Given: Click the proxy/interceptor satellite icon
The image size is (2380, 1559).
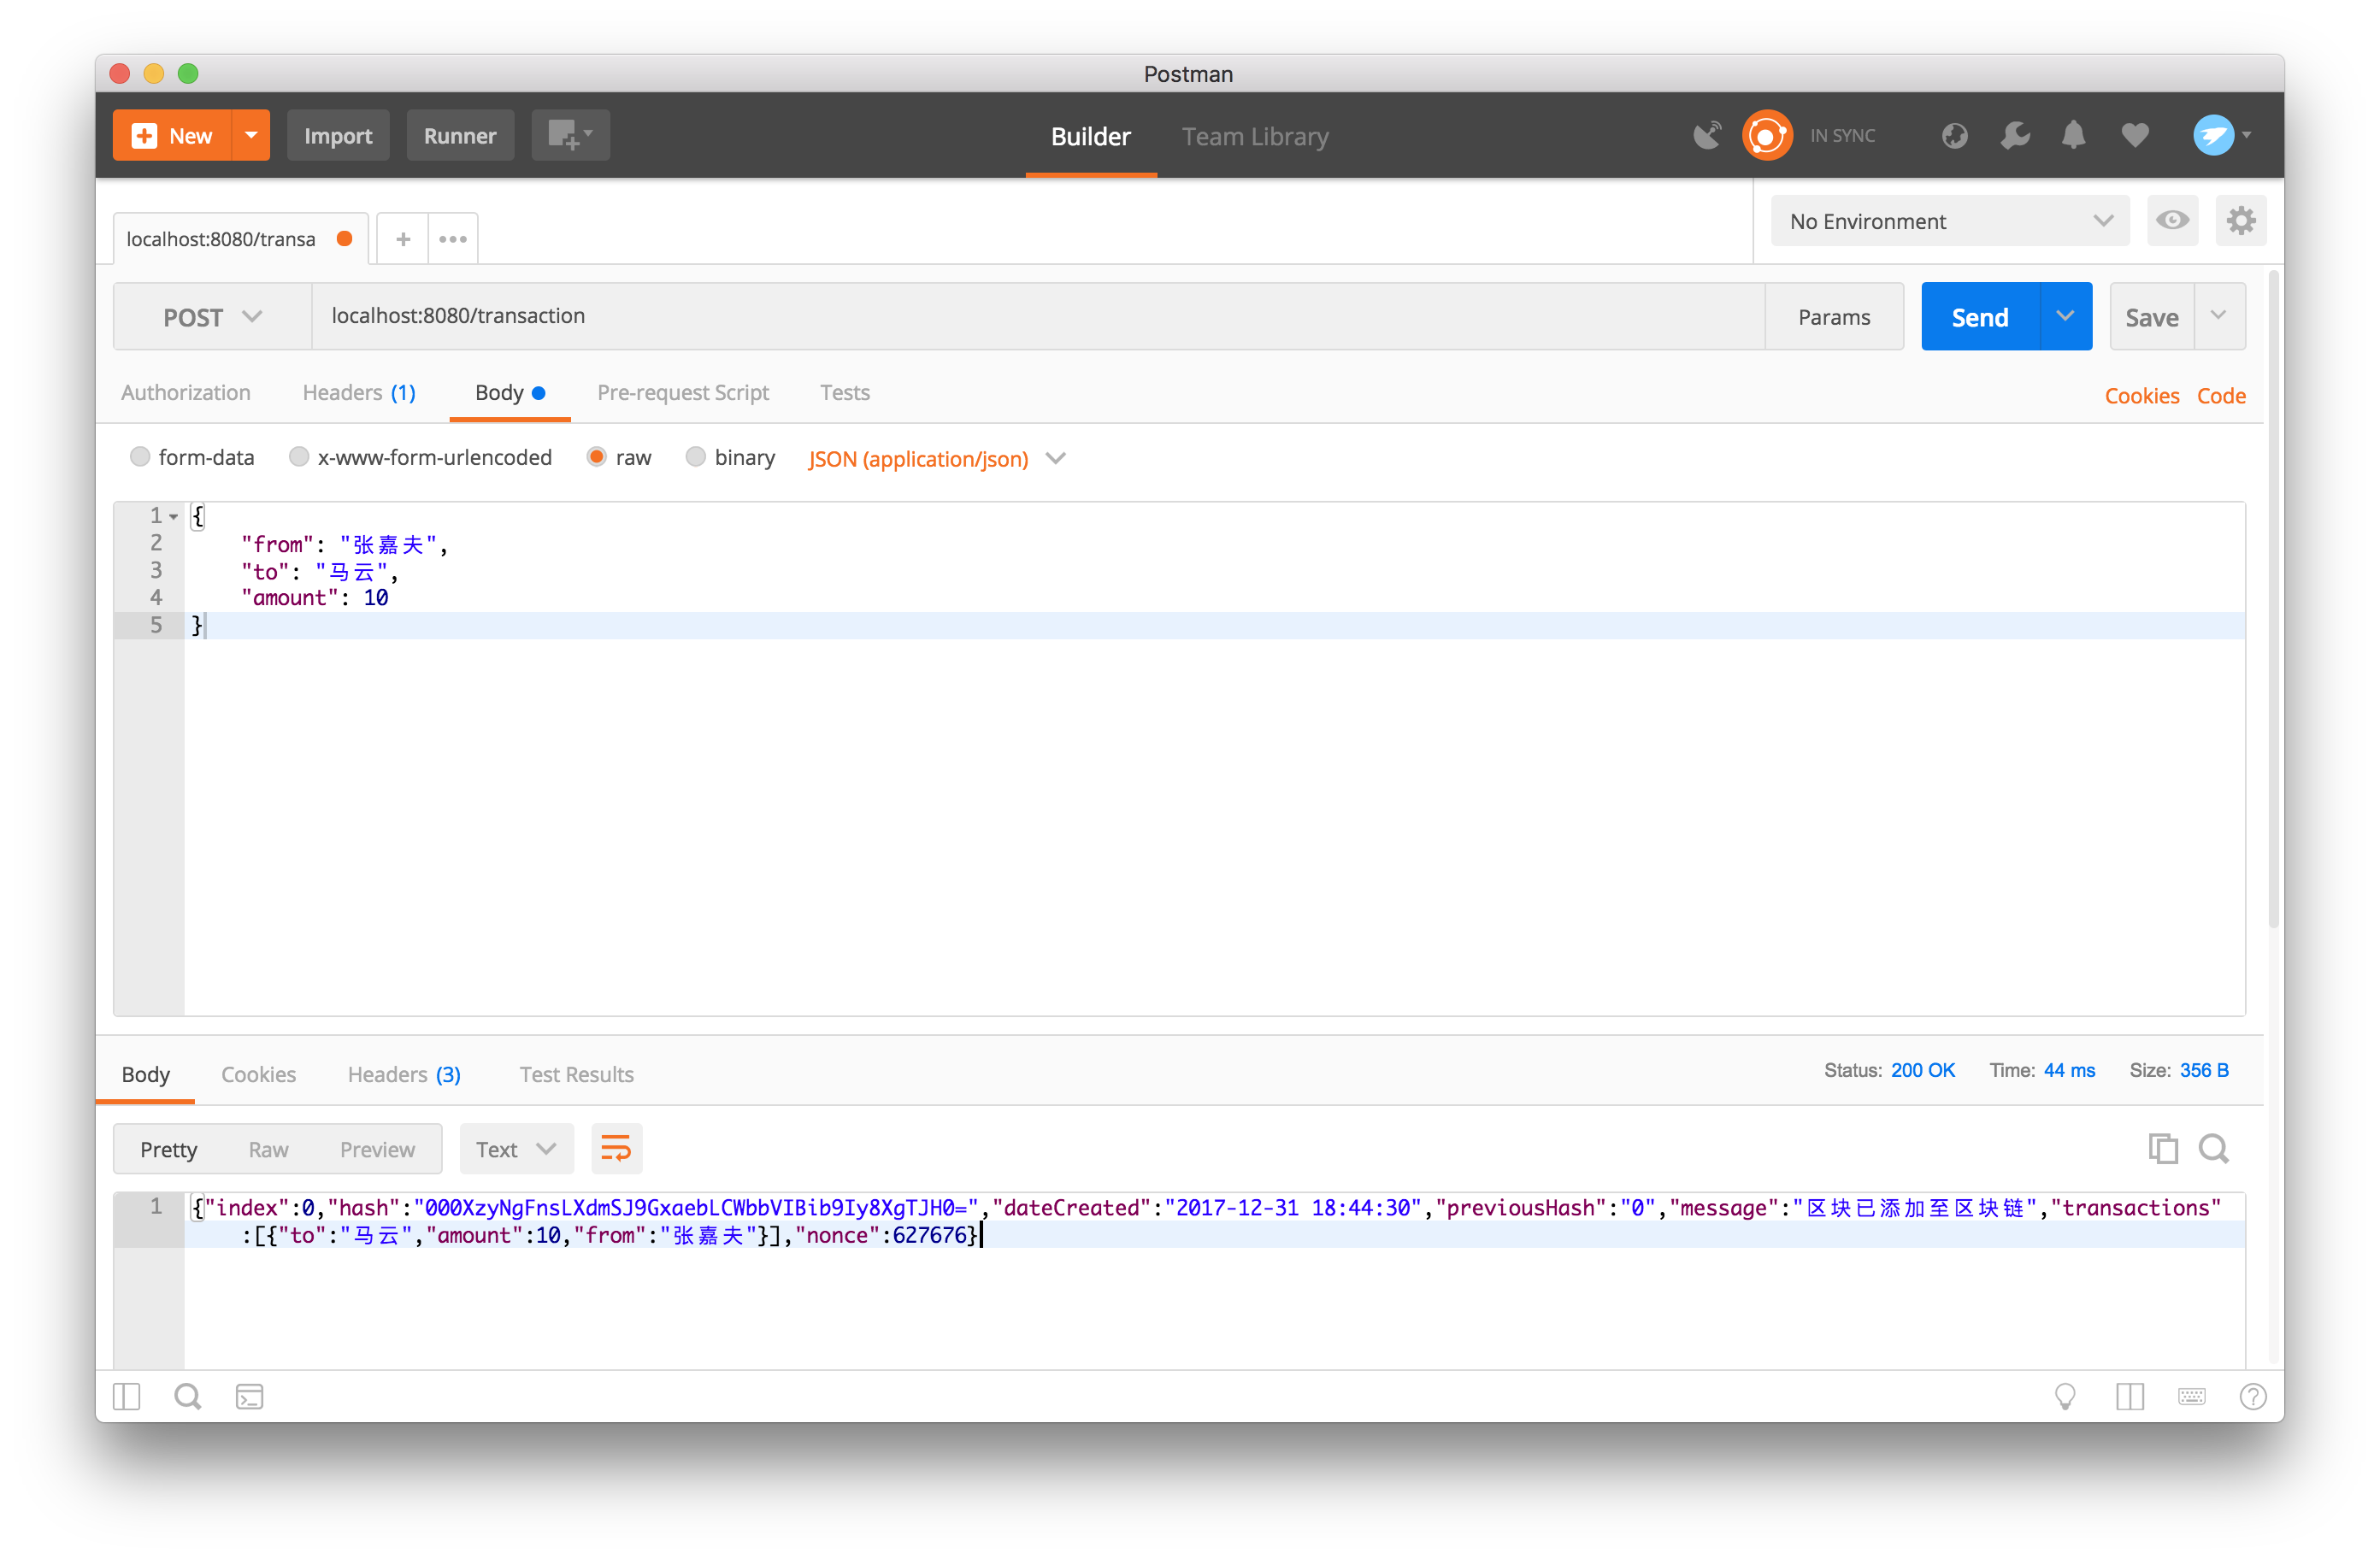Looking at the screenshot, I should pyautogui.click(x=1707, y=135).
